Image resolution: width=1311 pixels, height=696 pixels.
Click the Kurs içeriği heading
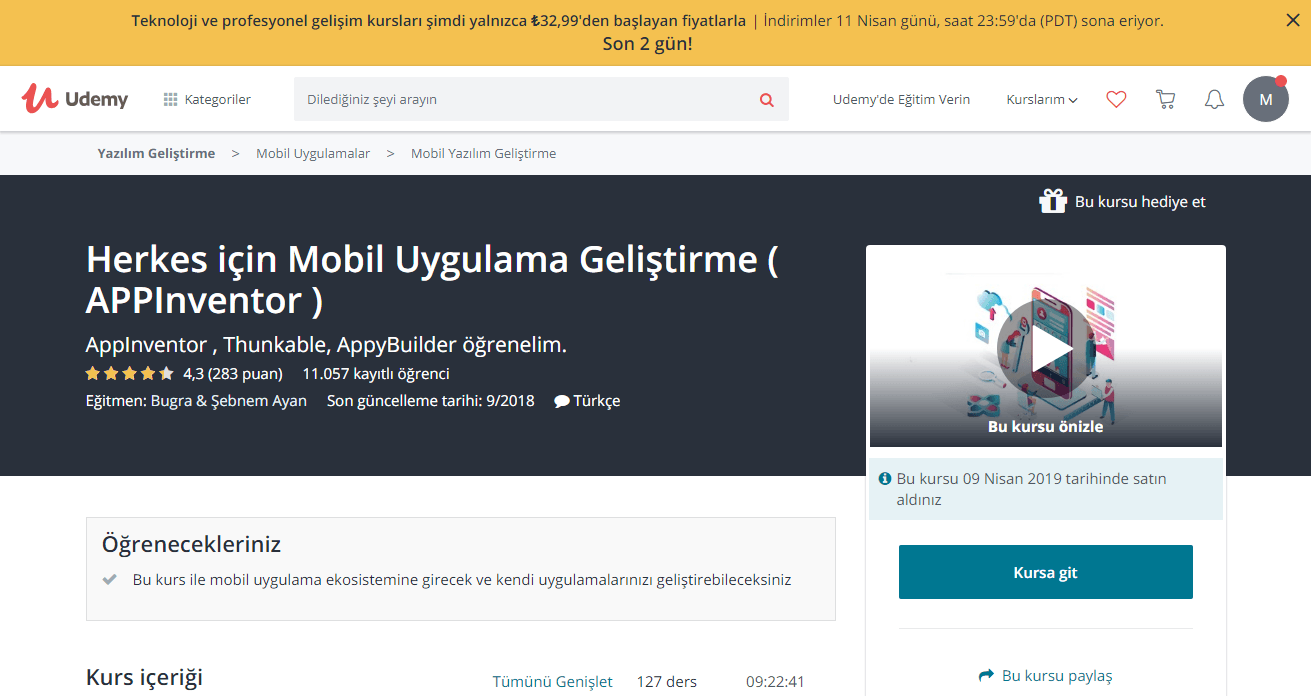point(144,677)
